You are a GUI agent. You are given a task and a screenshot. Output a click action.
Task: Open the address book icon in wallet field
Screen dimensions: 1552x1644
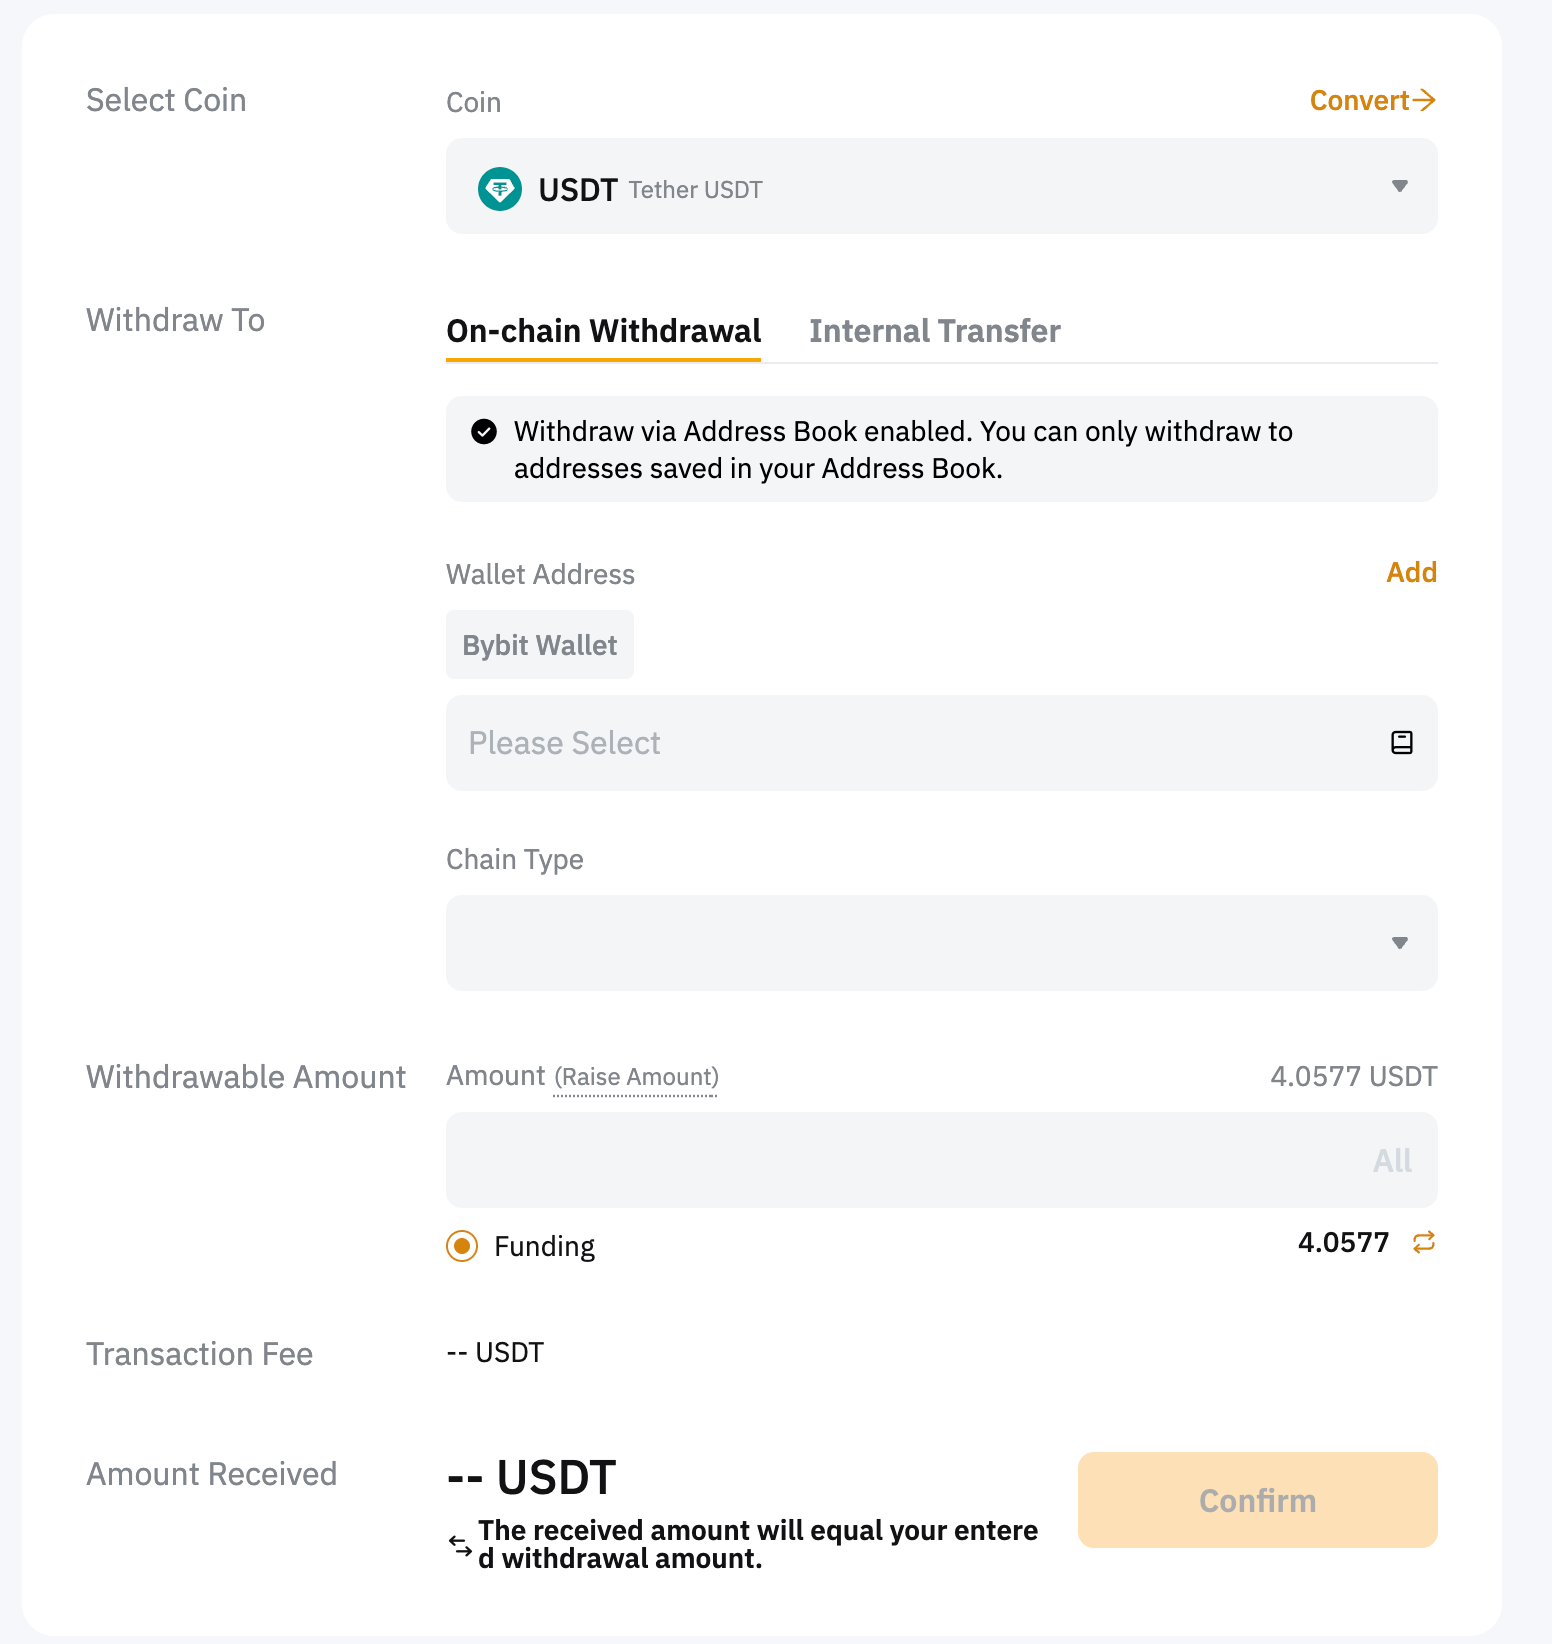1401,743
